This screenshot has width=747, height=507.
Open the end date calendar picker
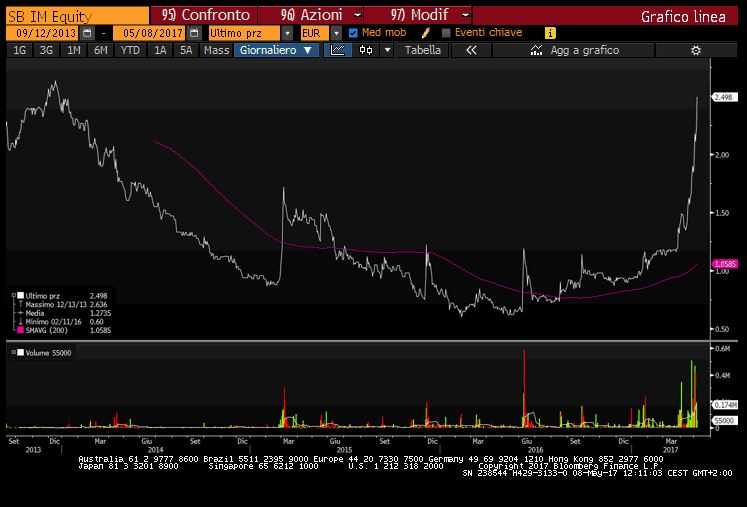(195, 33)
